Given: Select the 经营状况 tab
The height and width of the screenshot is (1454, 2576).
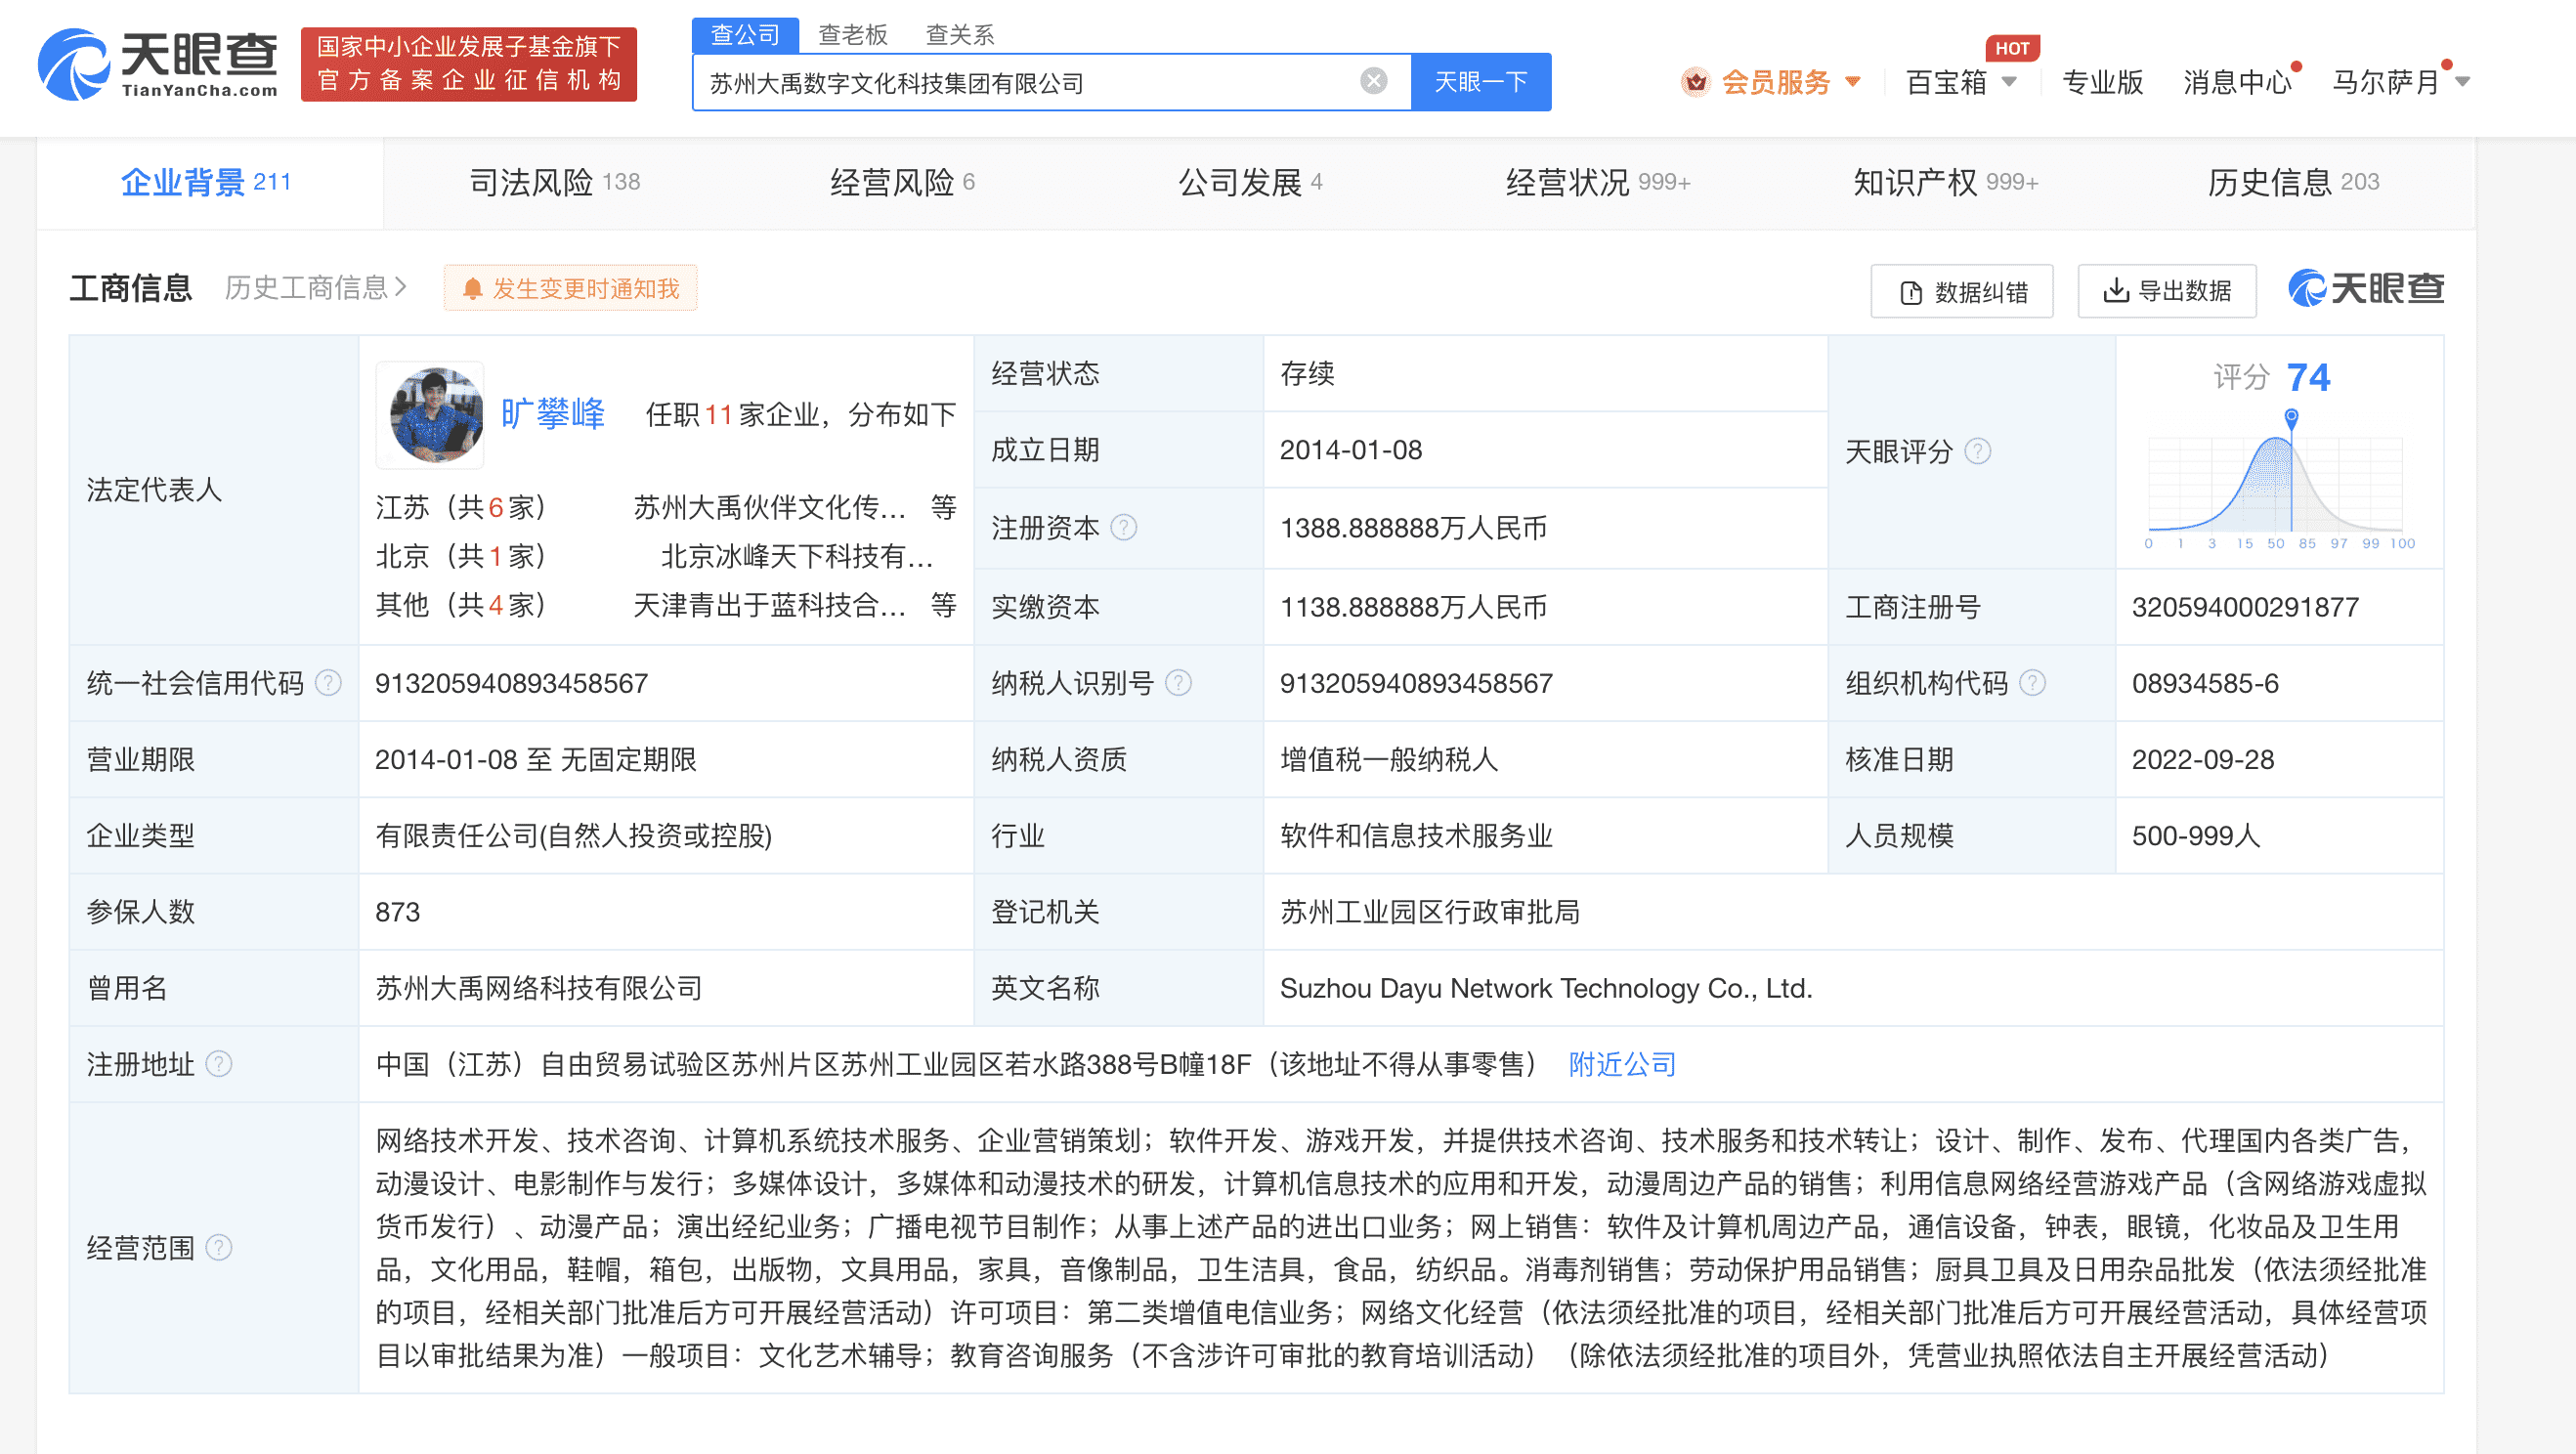Looking at the screenshot, I should pyautogui.click(x=1597, y=182).
